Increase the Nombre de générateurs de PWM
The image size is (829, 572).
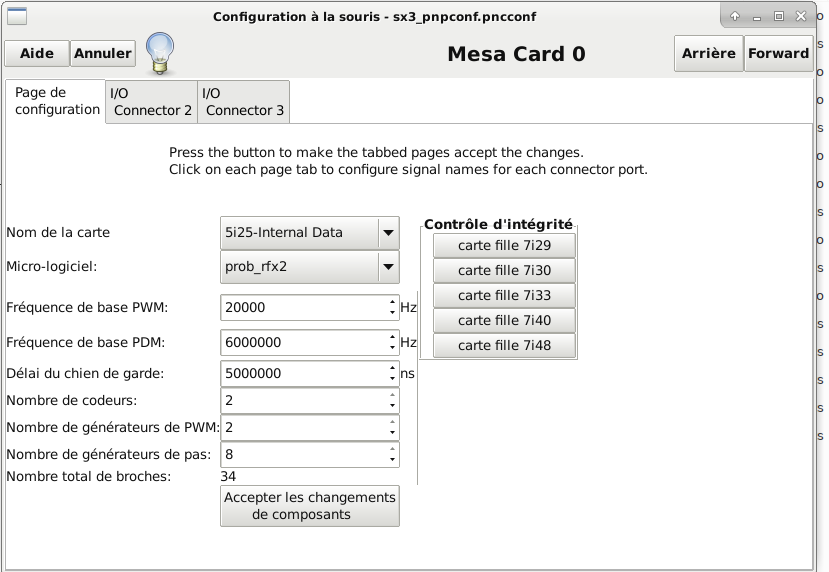point(392,422)
